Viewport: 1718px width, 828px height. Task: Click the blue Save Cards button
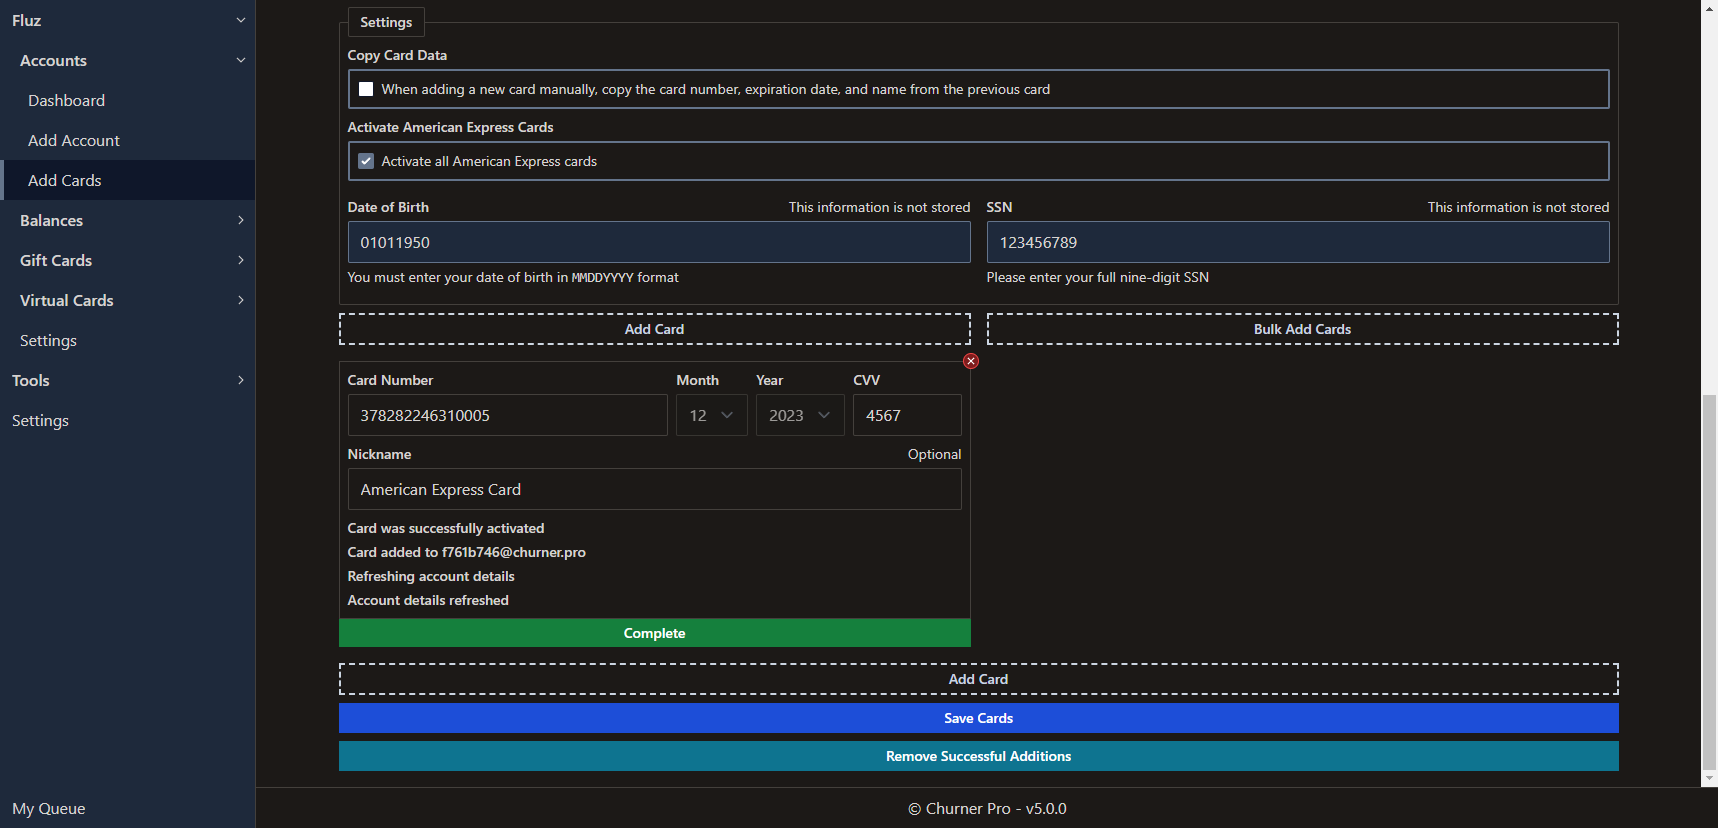[x=978, y=718]
